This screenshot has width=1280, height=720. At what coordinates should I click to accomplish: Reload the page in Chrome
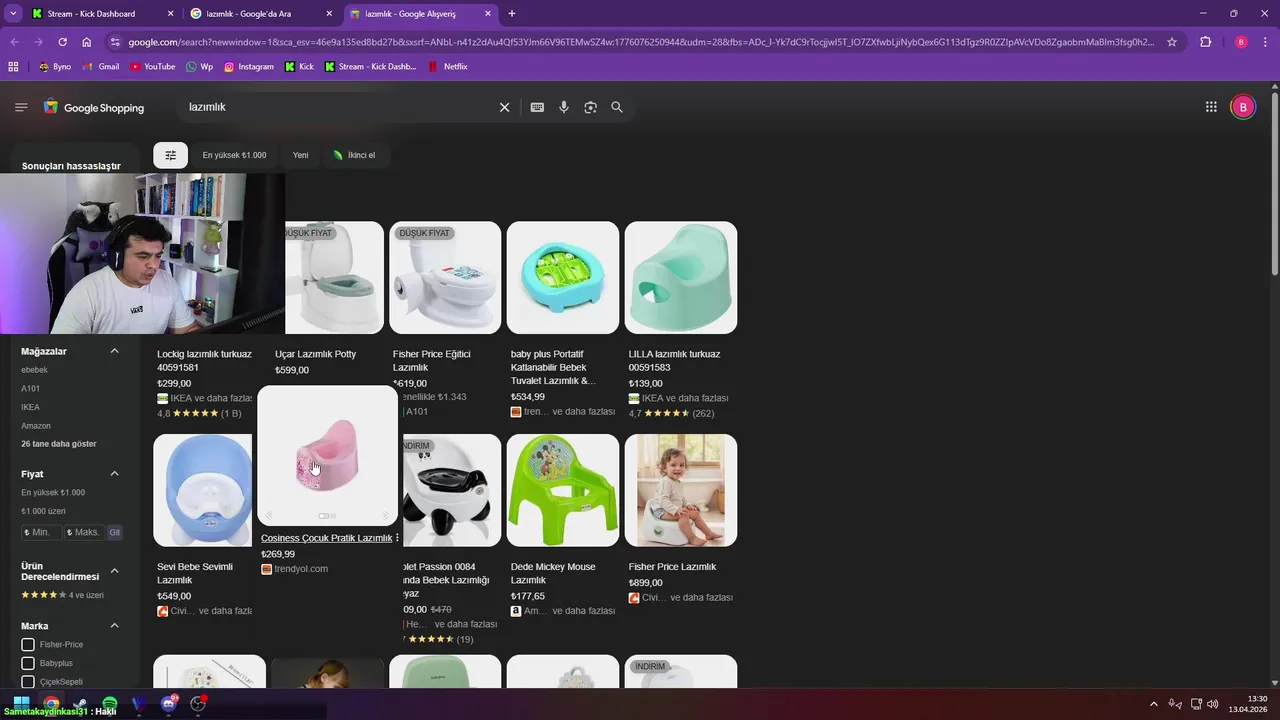point(62,42)
